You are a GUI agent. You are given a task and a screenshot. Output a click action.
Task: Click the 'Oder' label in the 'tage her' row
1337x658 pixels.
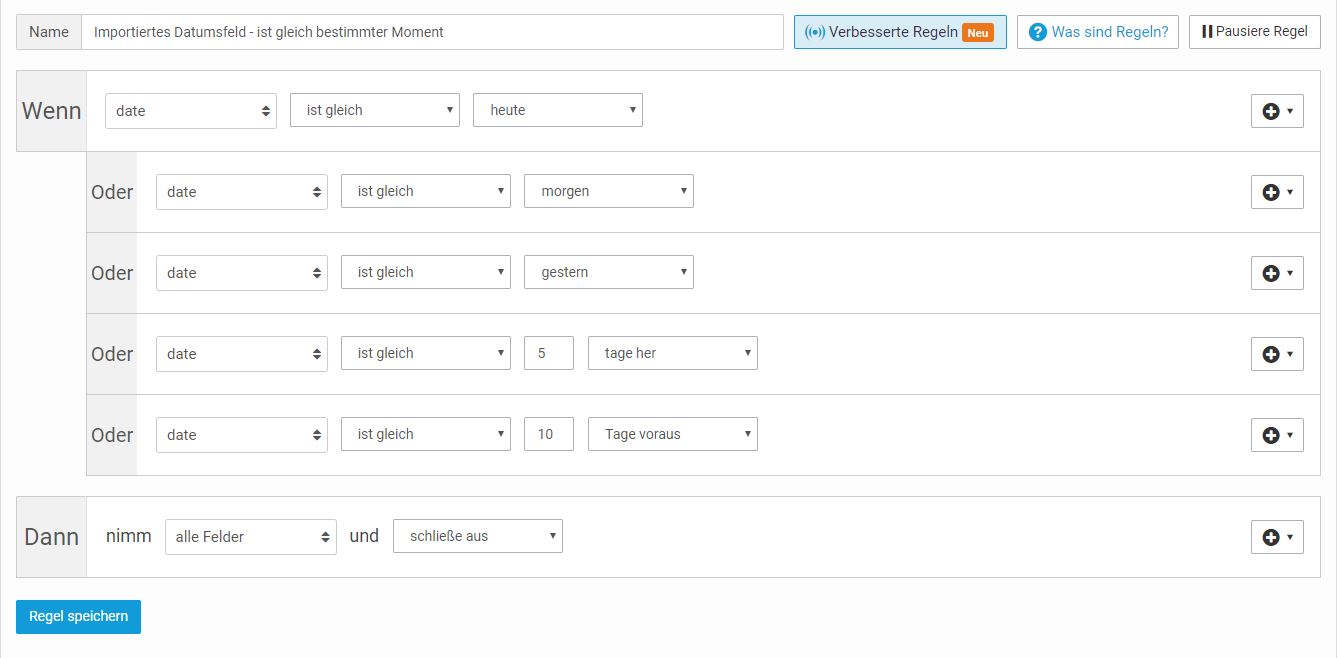[112, 354]
